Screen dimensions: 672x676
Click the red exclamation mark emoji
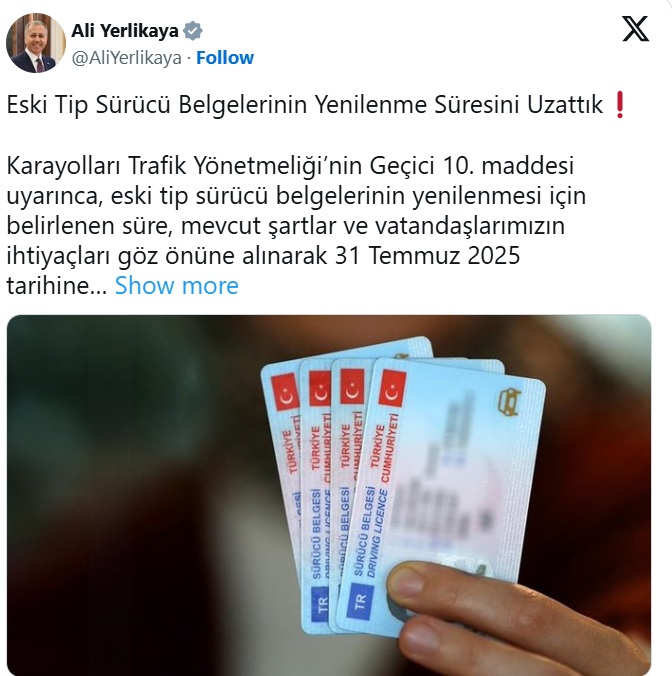pos(619,105)
